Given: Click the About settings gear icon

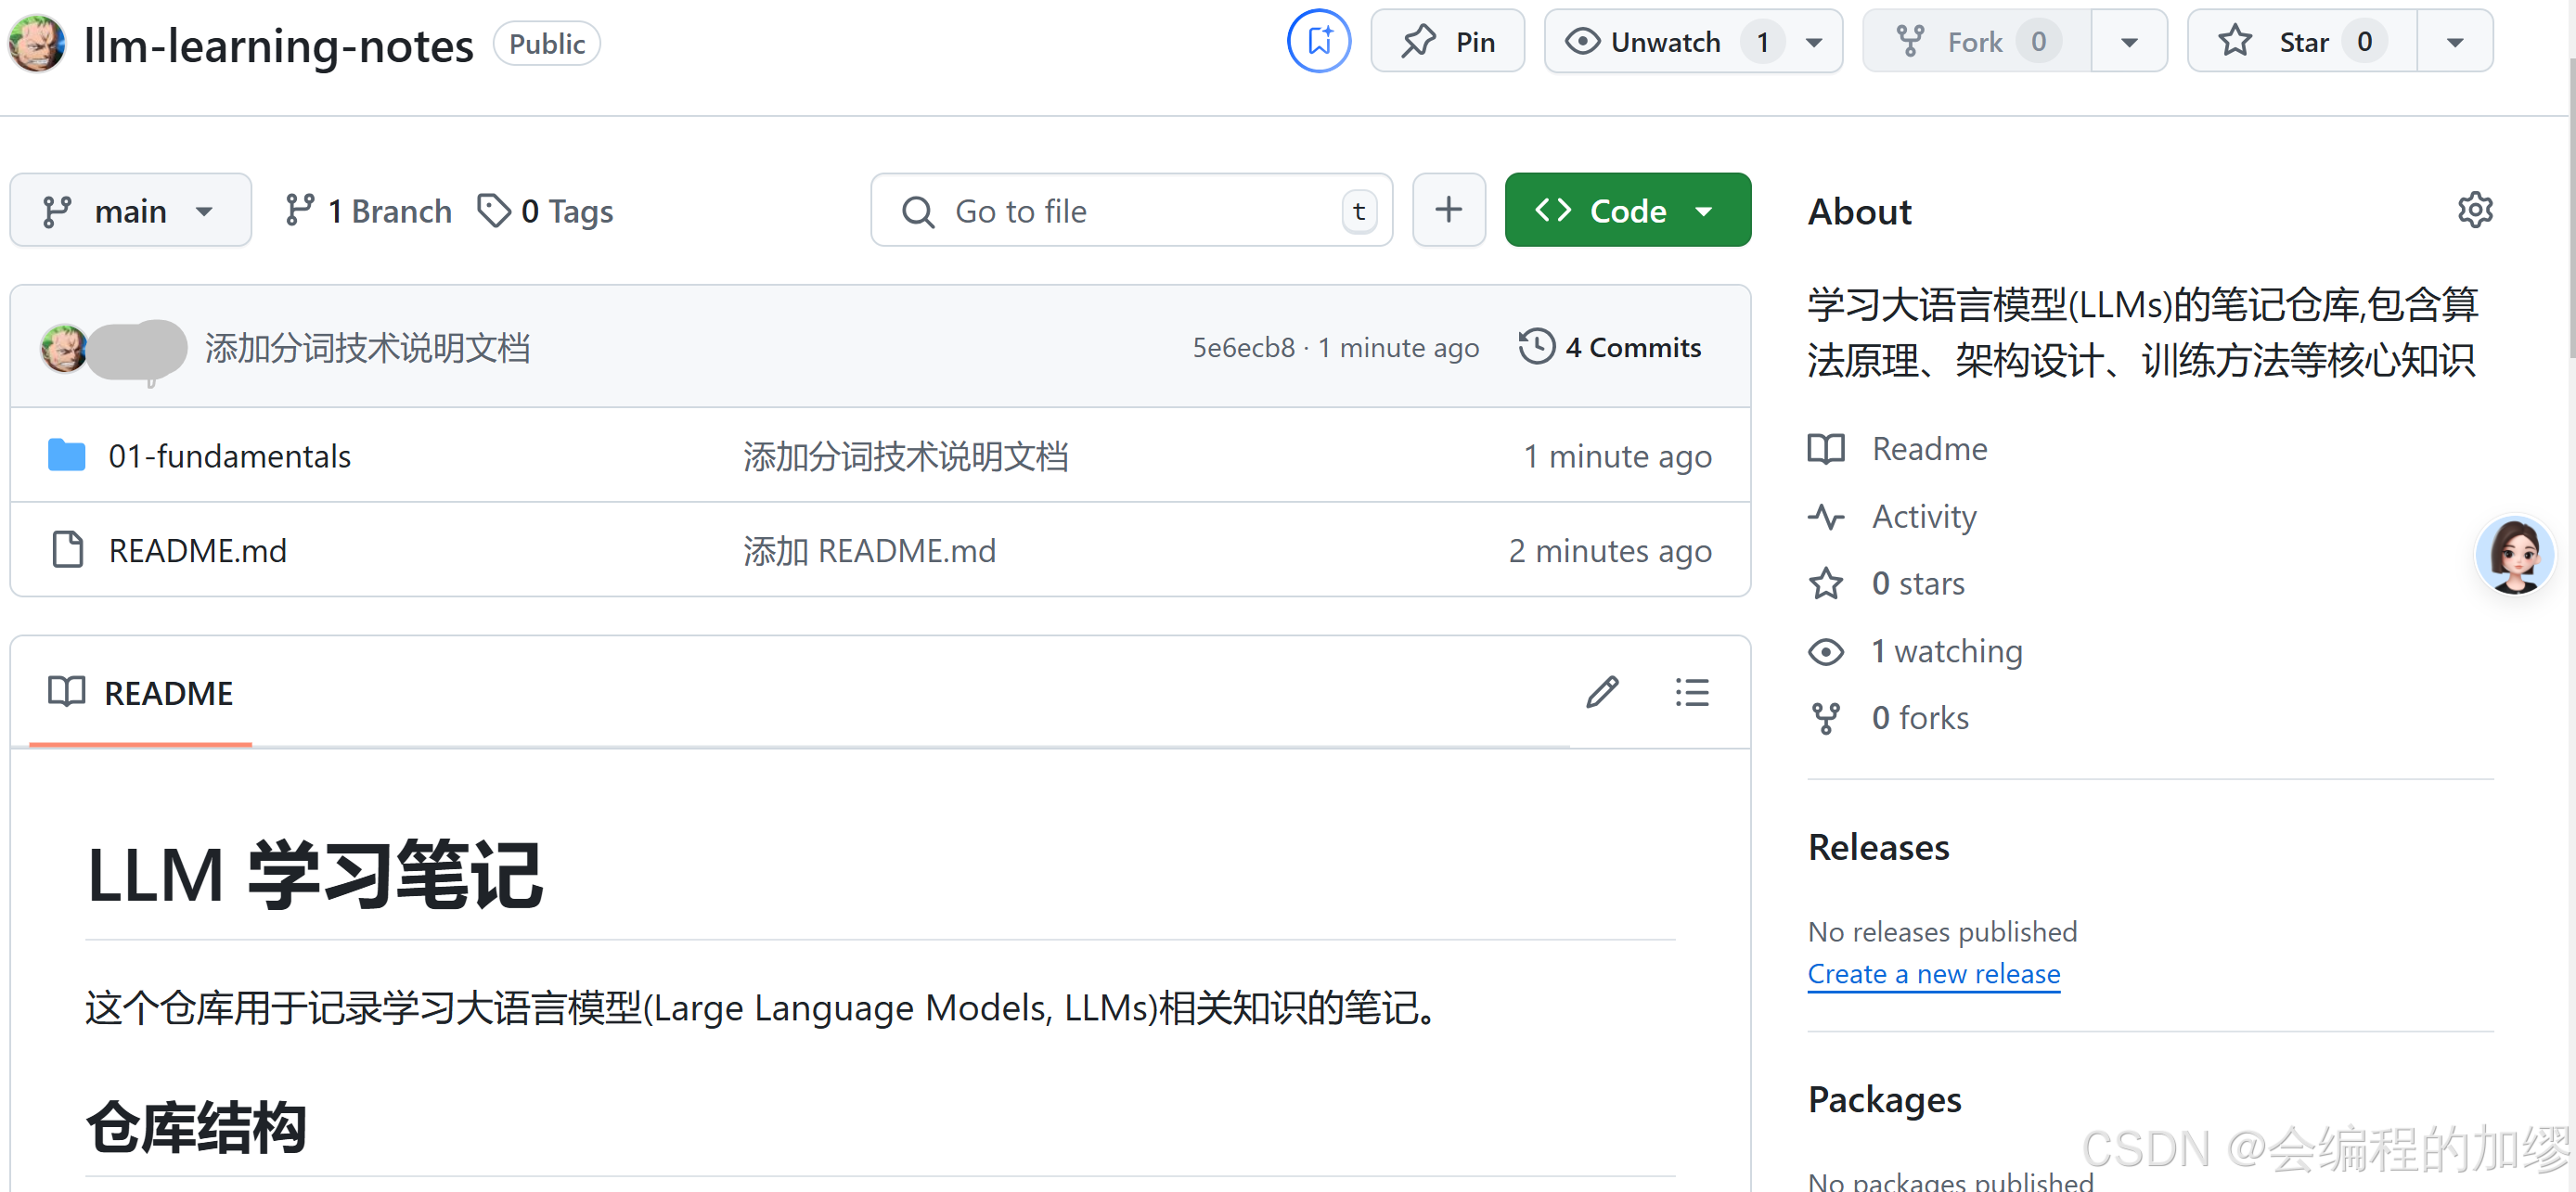Looking at the screenshot, I should 2474,210.
